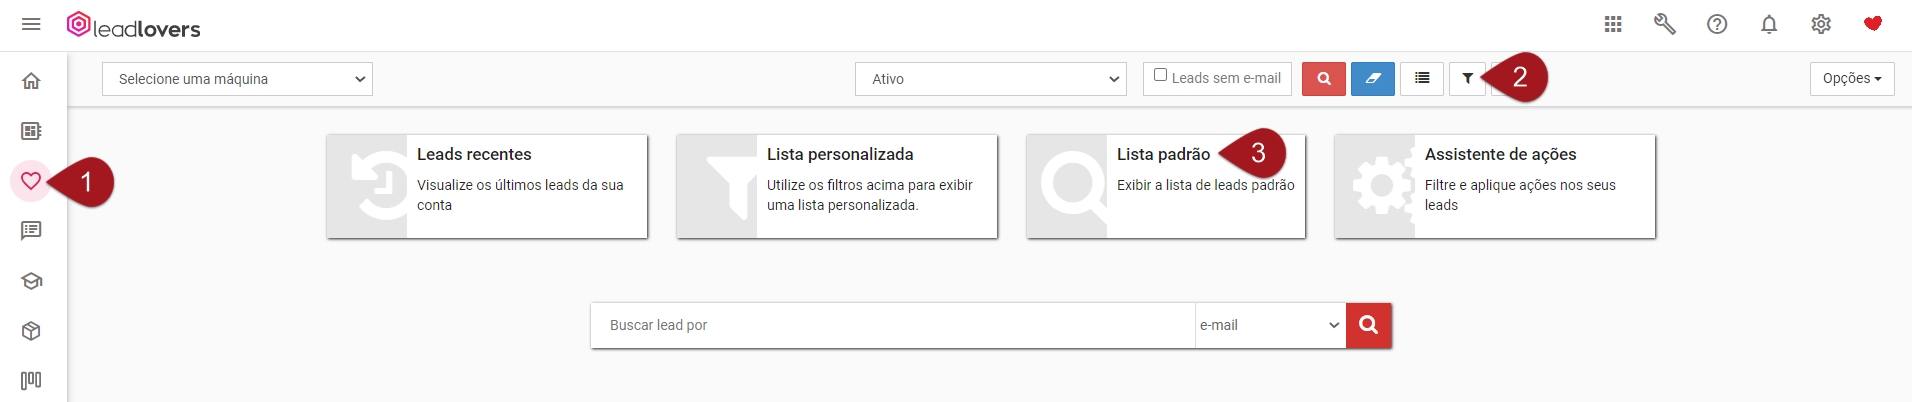Open the apps grid icon
This screenshot has height=402, width=1912.
pos(1613,24)
